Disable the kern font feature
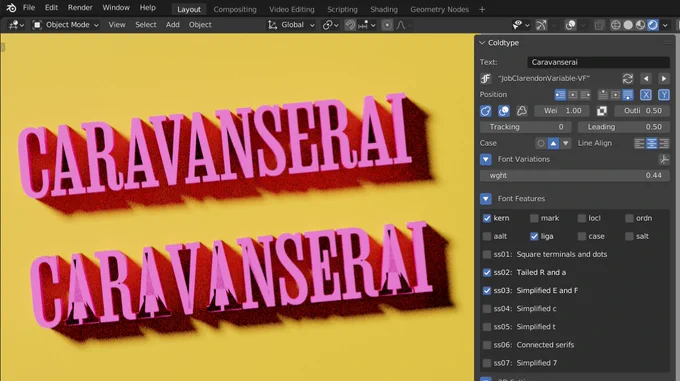 coord(487,218)
